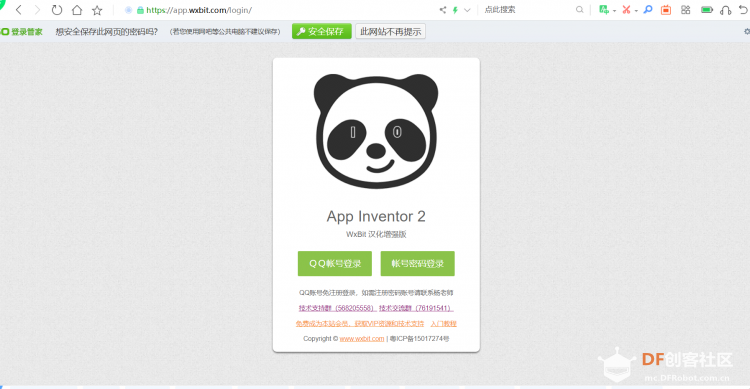Screen dimensions: 750x389
Task: Click the panda logo image
Action: coord(376,131)
